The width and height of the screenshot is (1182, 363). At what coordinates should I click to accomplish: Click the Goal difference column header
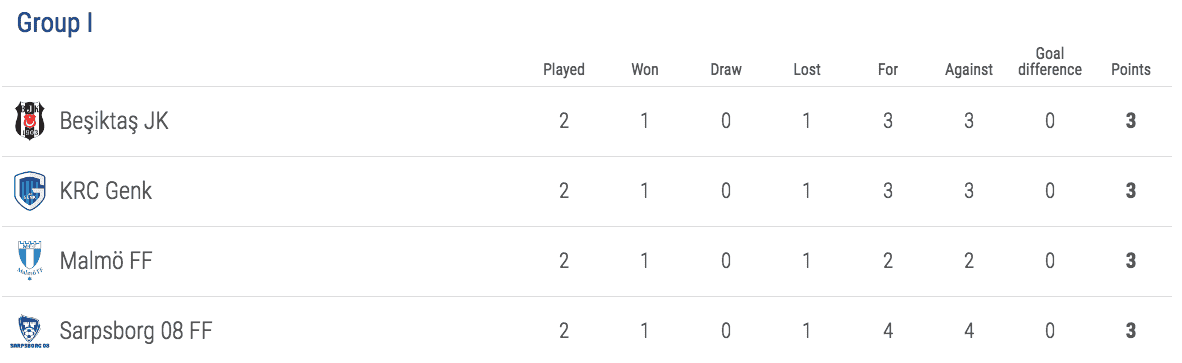[1049, 62]
